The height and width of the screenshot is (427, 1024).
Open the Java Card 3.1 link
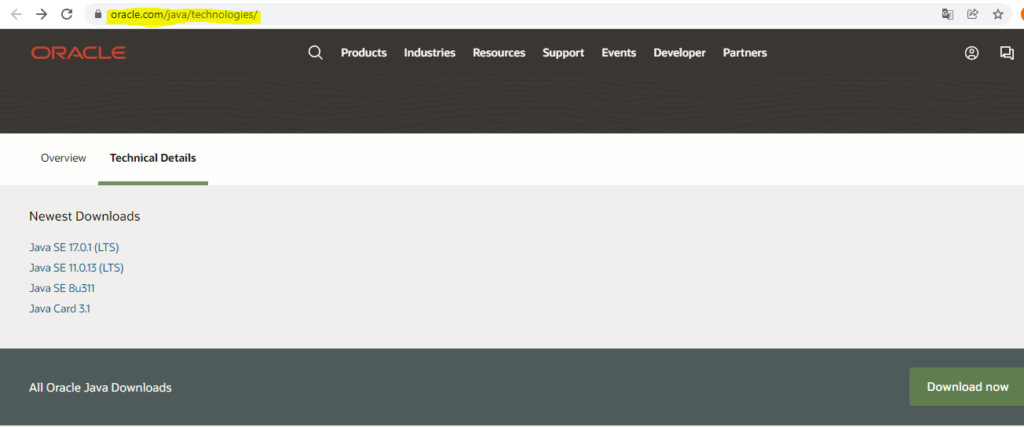click(x=59, y=308)
